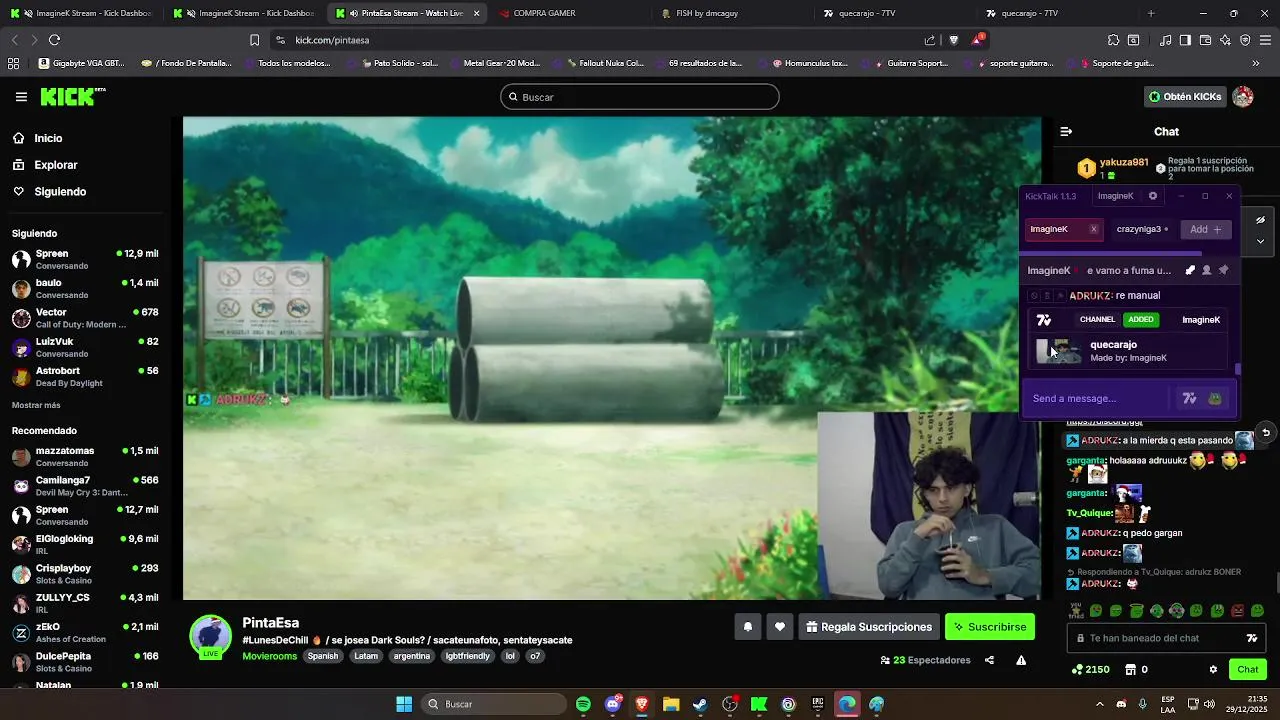1280x720 pixels.
Task: Click taskbar volume icon
Action: [x=1208, y=704]
